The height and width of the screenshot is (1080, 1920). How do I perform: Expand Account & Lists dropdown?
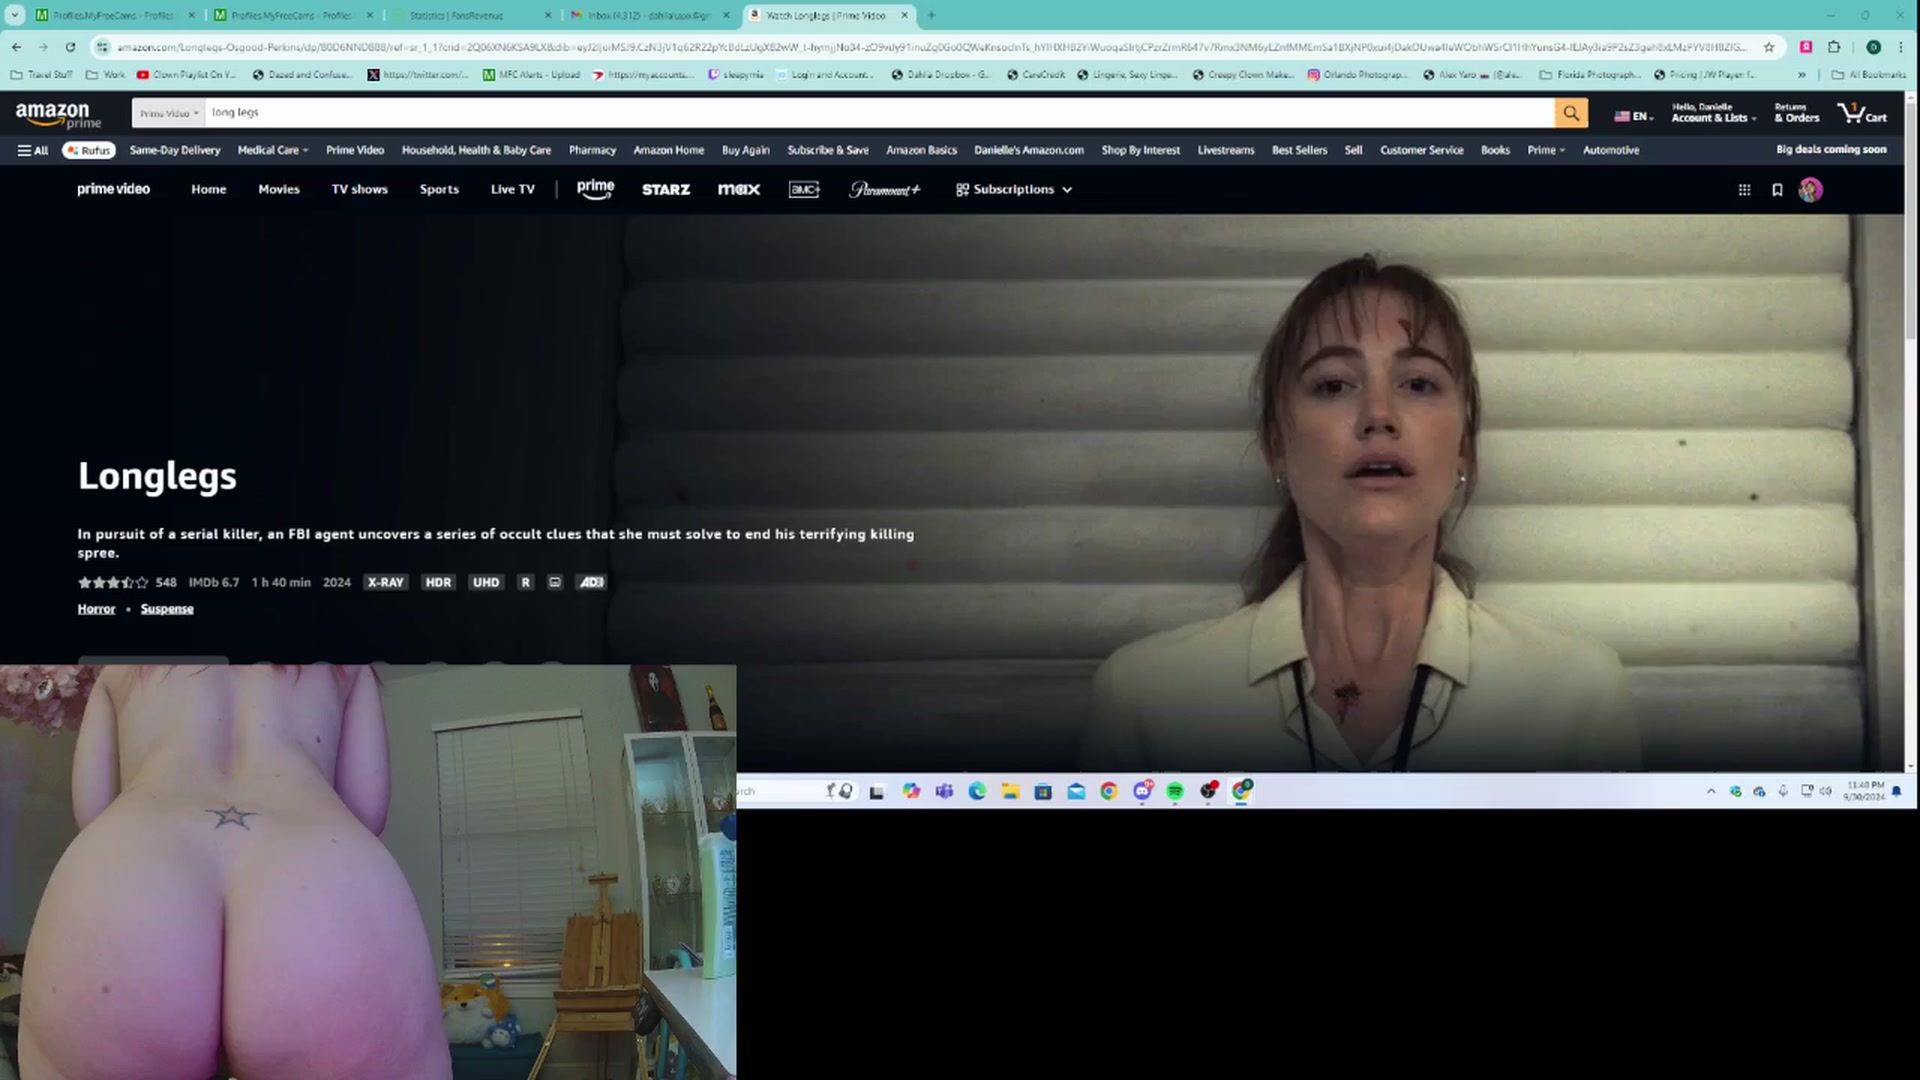1714,113
